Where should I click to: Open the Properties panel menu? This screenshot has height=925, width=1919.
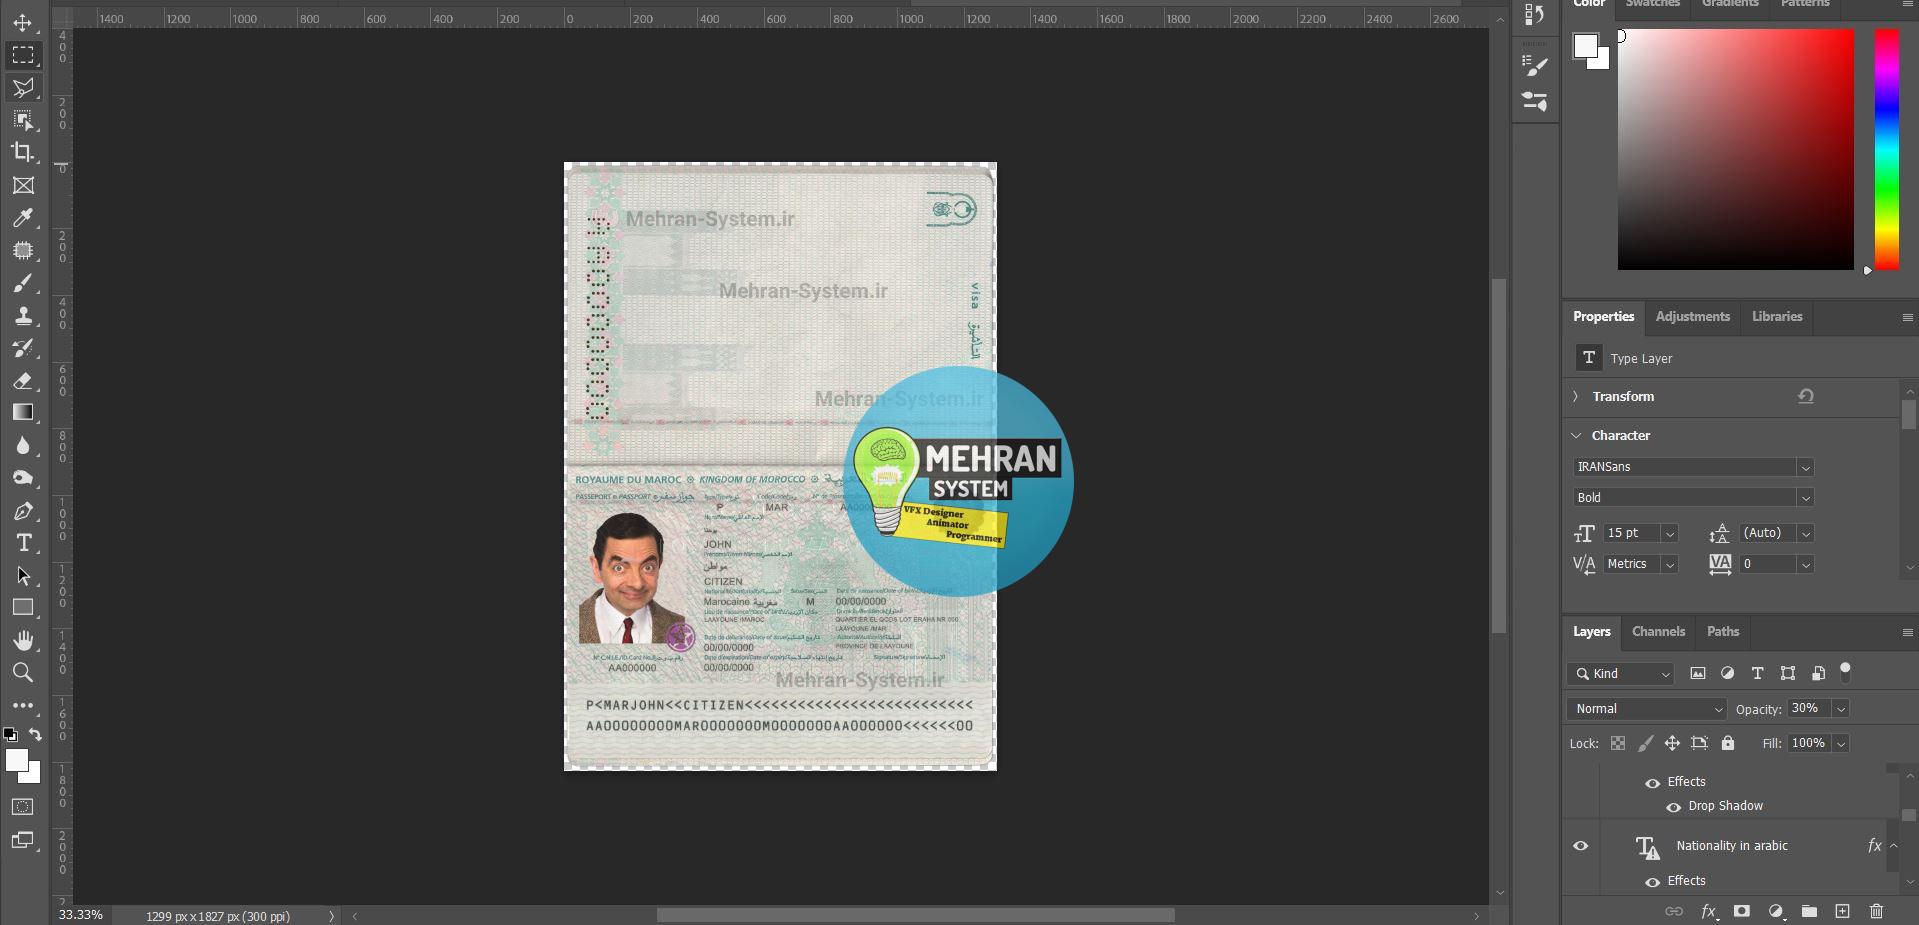coord(1907,318)
